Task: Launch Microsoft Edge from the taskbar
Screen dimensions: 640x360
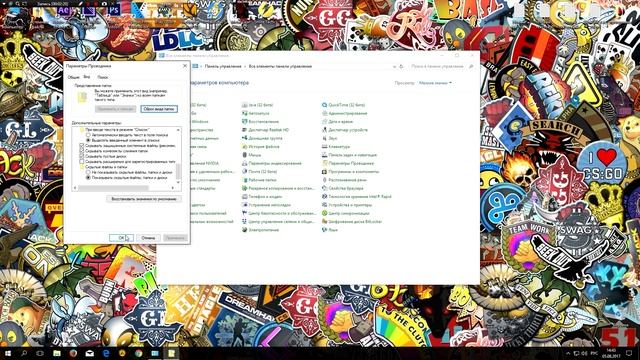Action: click(x=106, y=353)
